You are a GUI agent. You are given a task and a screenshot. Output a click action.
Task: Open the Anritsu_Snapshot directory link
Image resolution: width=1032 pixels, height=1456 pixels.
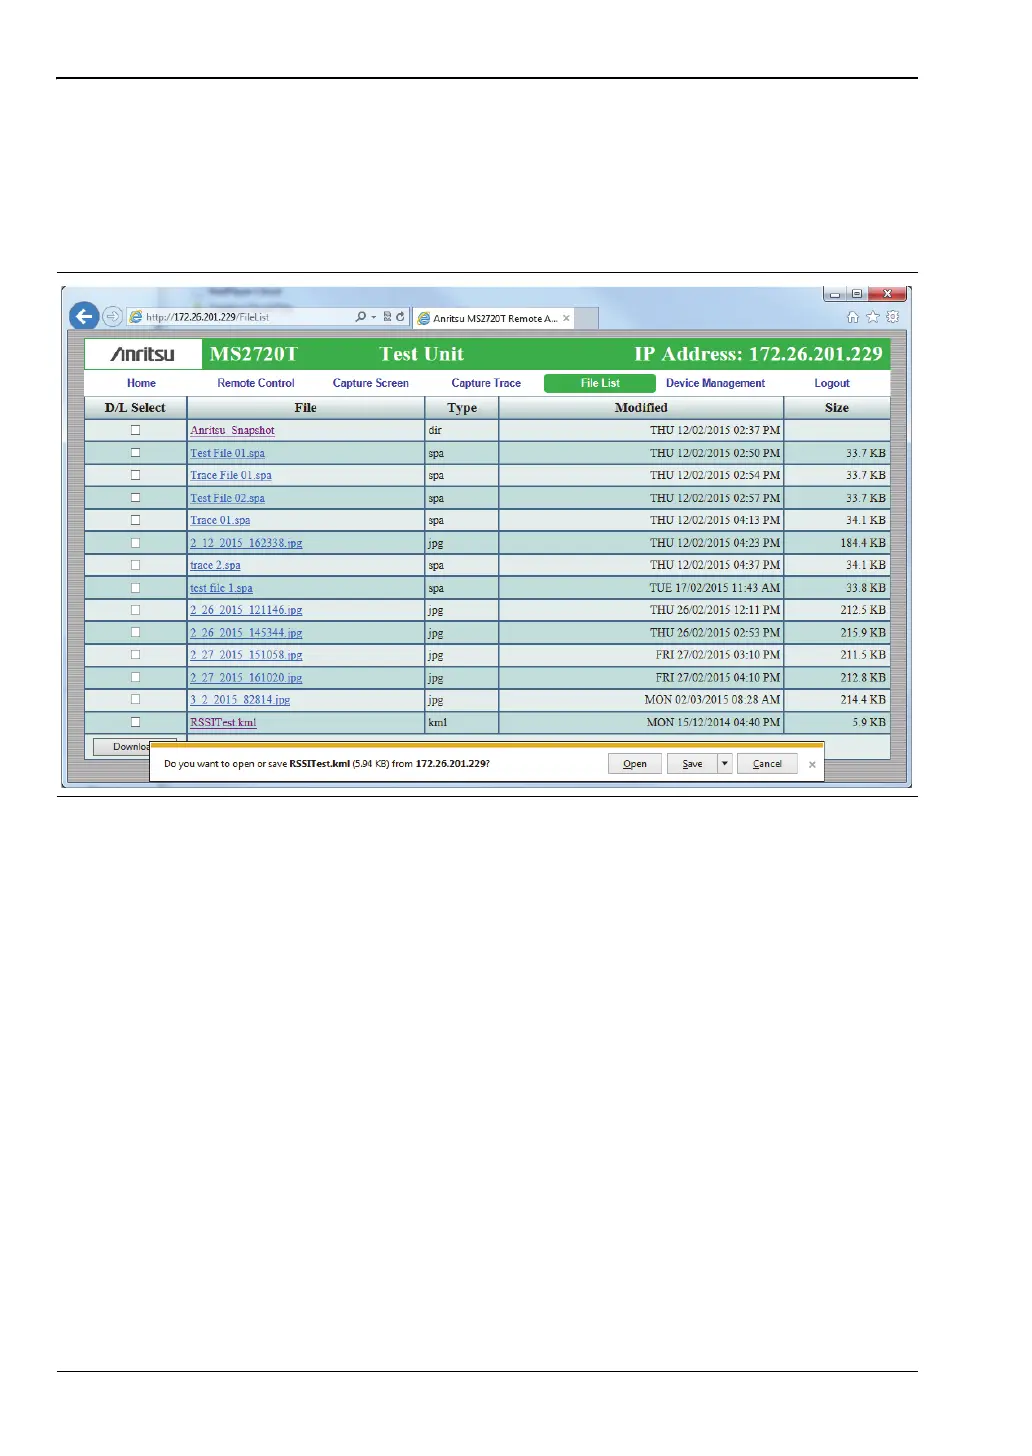(x=232, y=430)
